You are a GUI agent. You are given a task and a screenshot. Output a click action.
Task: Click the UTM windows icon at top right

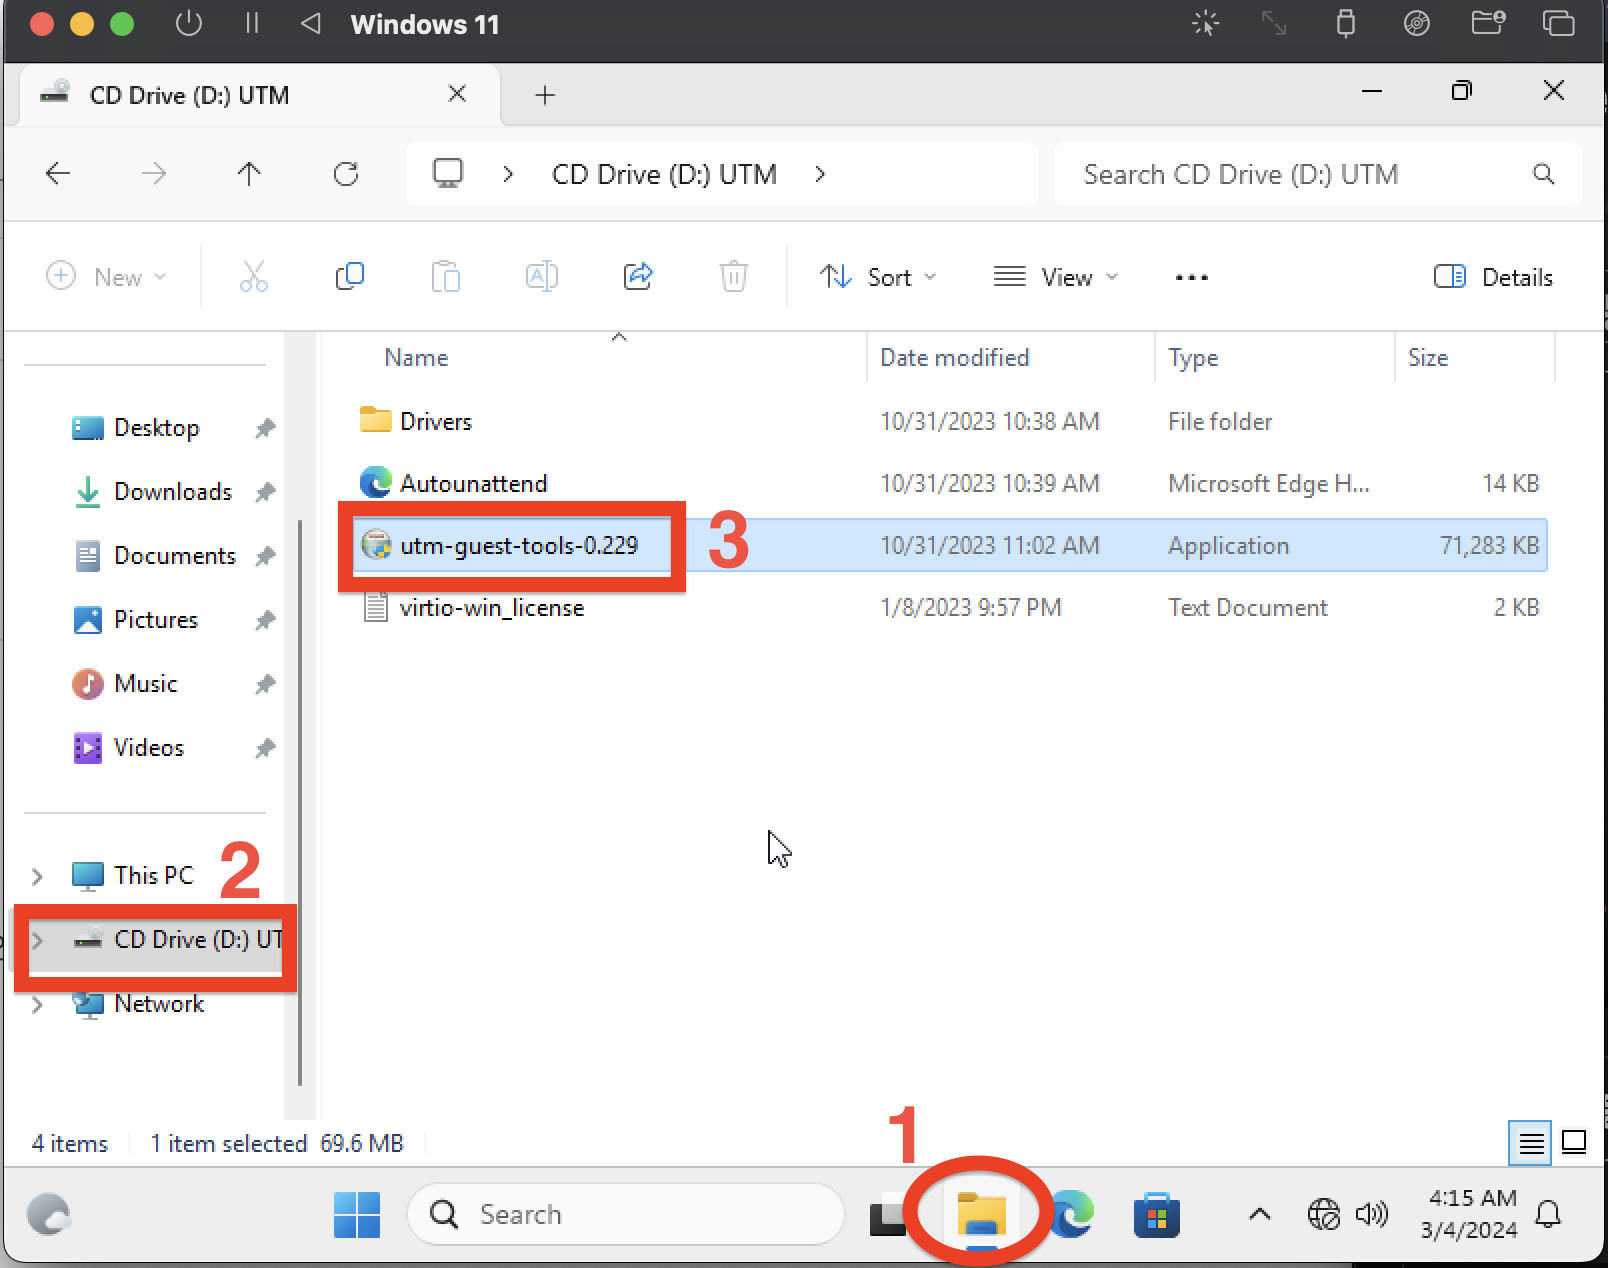click(1558, 23)
